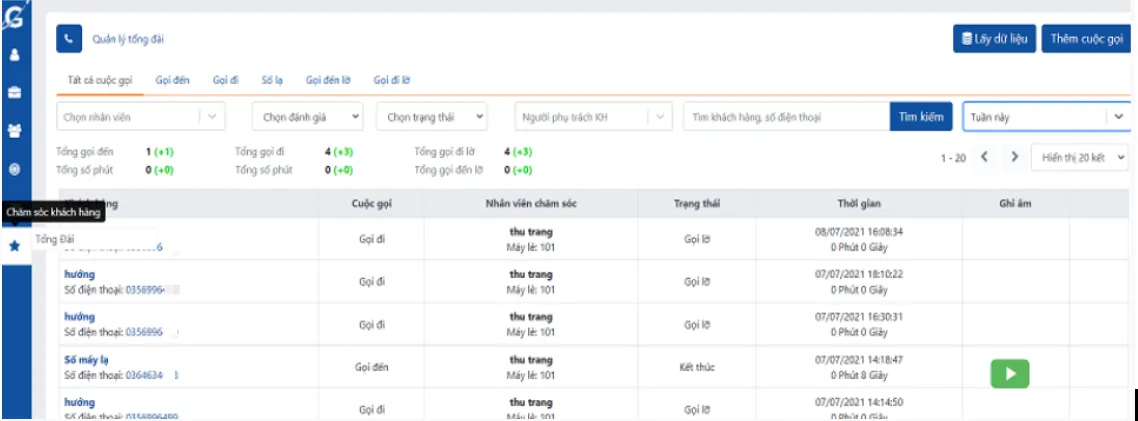Click the Thêm cuộc gọi button

[x=1086, y=39]
